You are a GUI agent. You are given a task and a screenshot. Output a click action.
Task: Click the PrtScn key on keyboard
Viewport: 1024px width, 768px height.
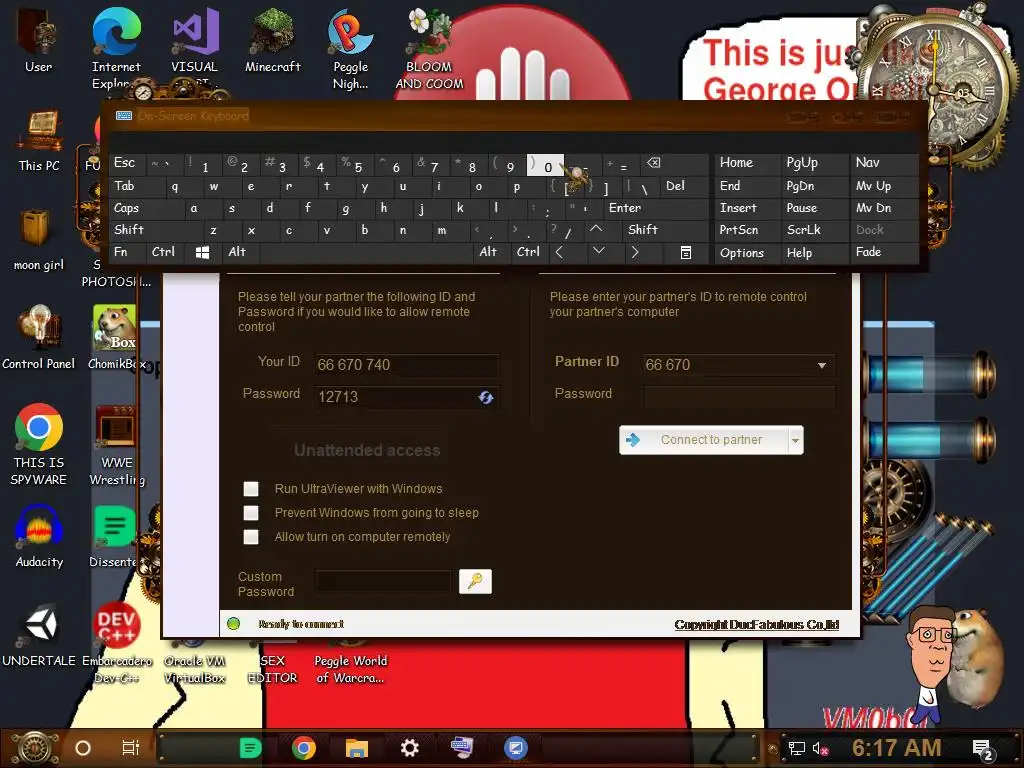(x=746, y=230)
